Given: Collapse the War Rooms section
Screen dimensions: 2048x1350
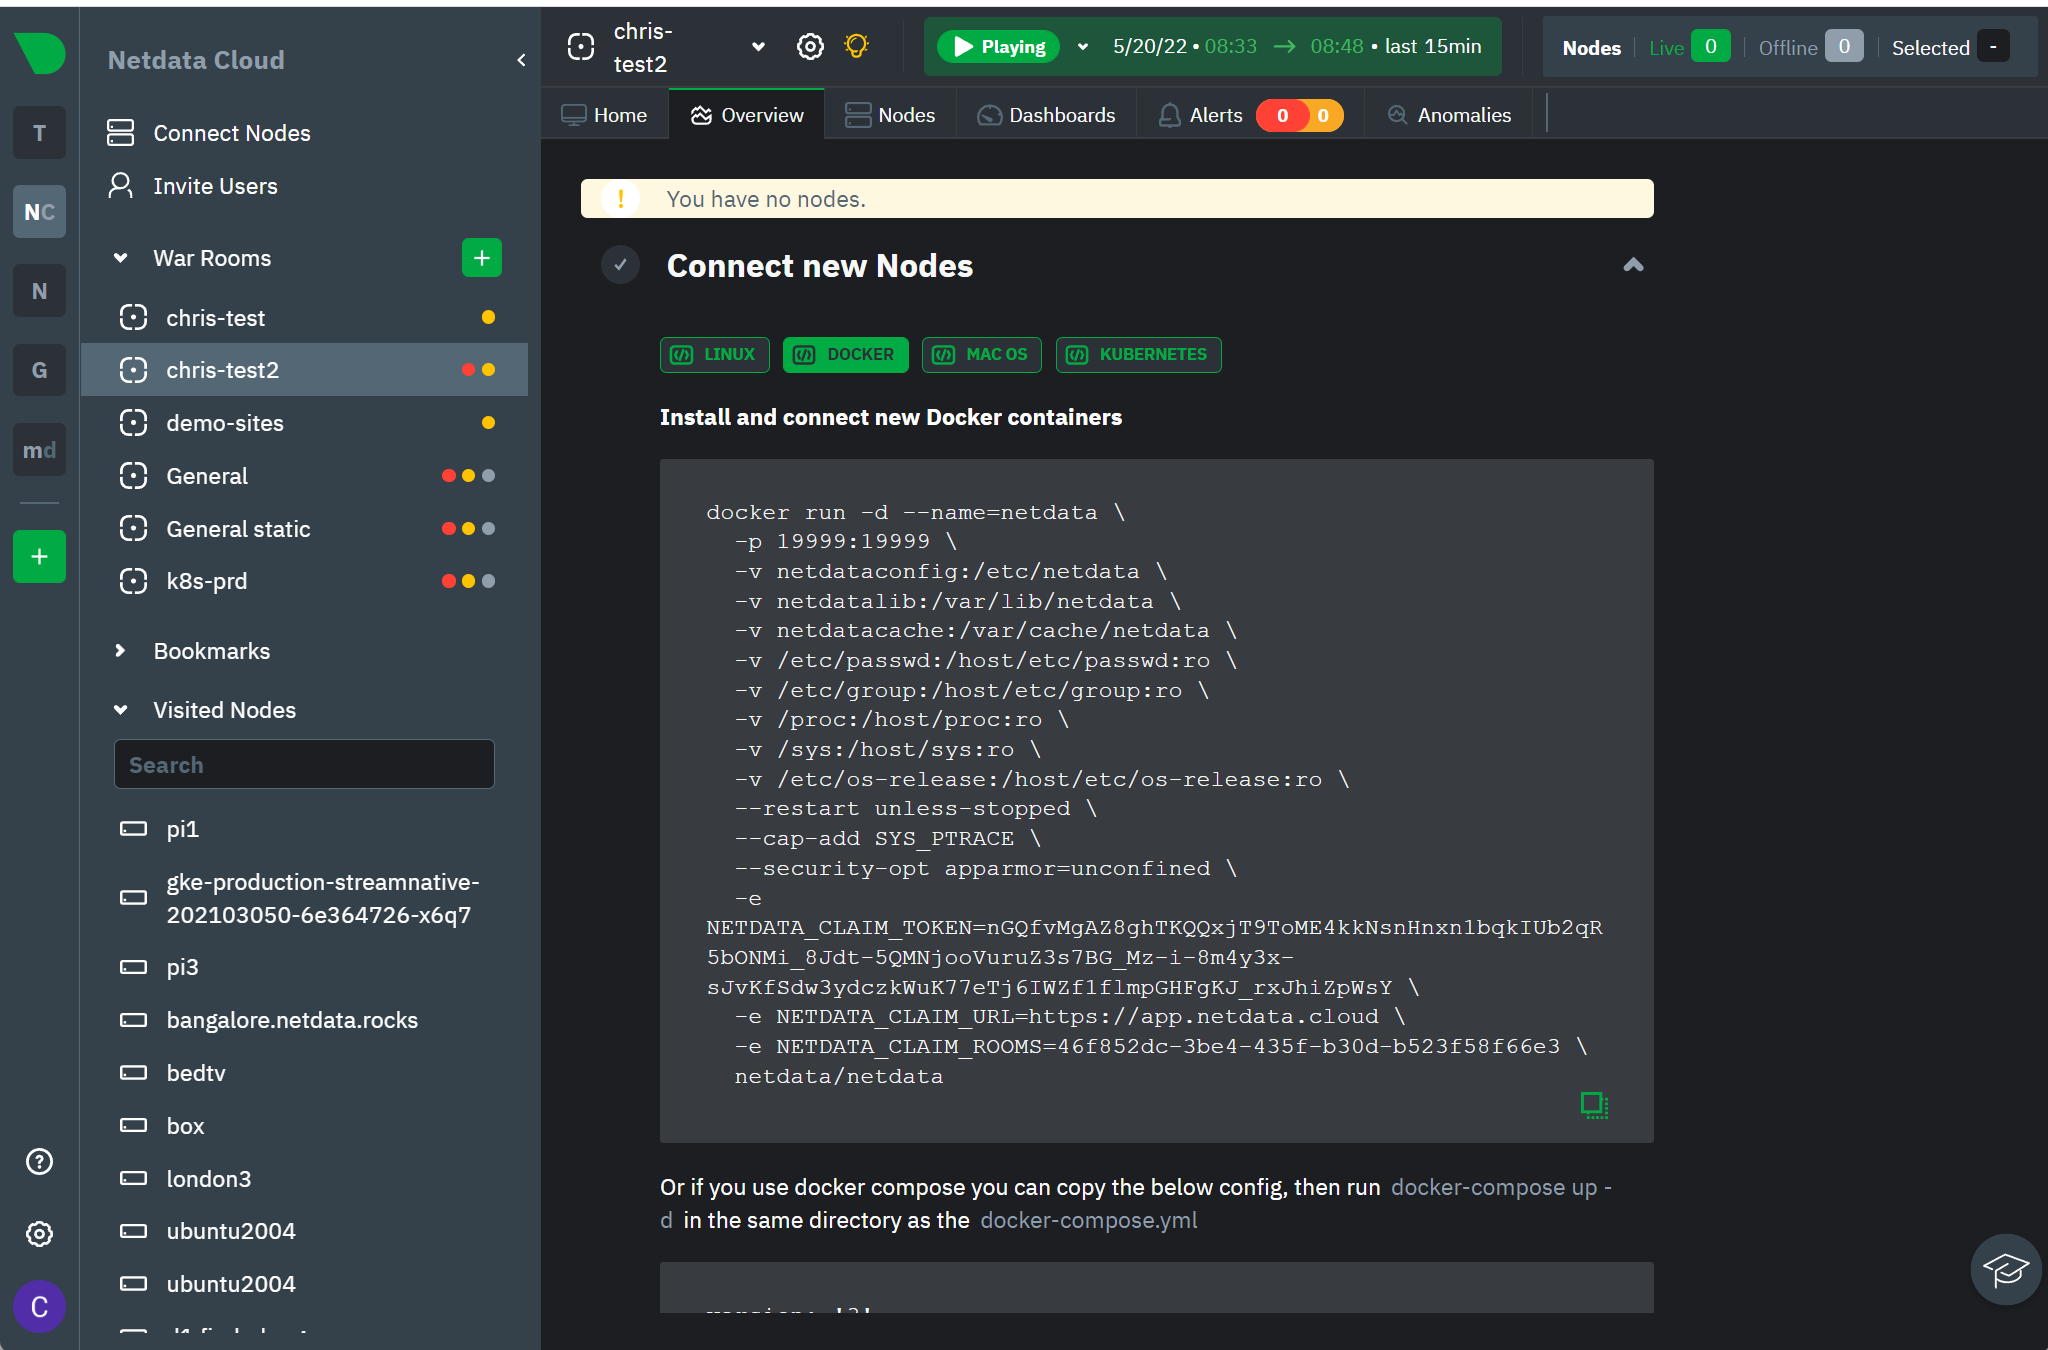Looking at the screenshot, I should 121,258.
